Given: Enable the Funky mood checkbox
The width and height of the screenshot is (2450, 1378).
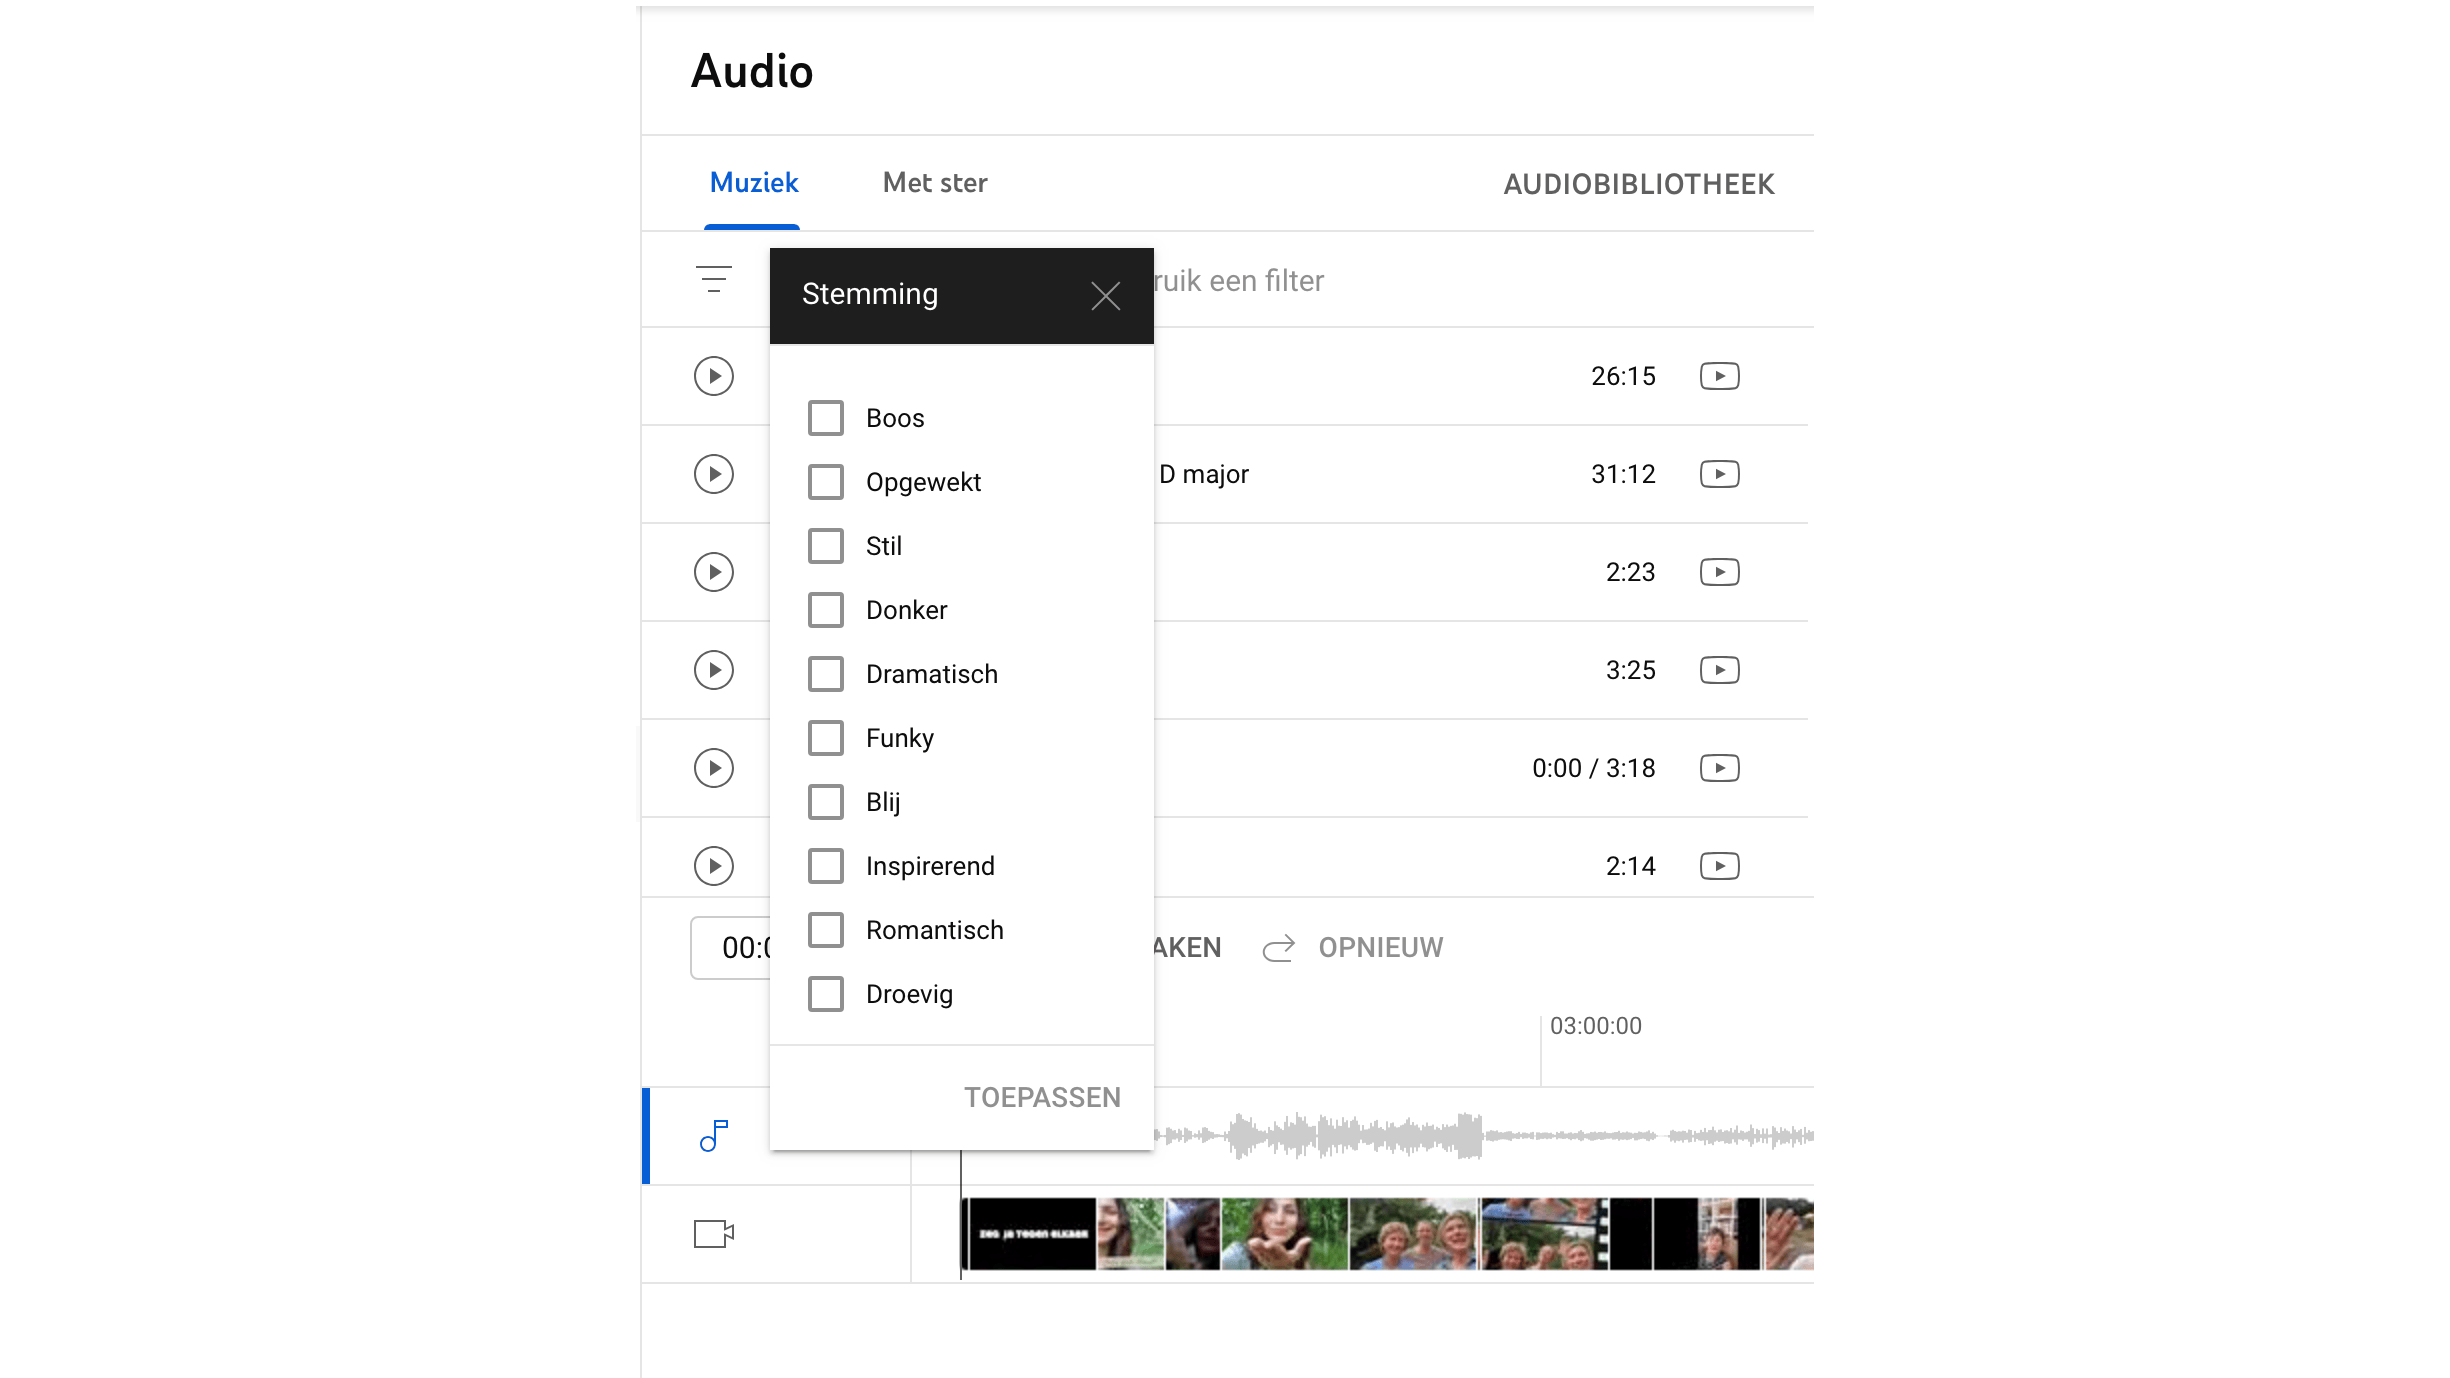Looking at the screenshot, I should [825, 738].
